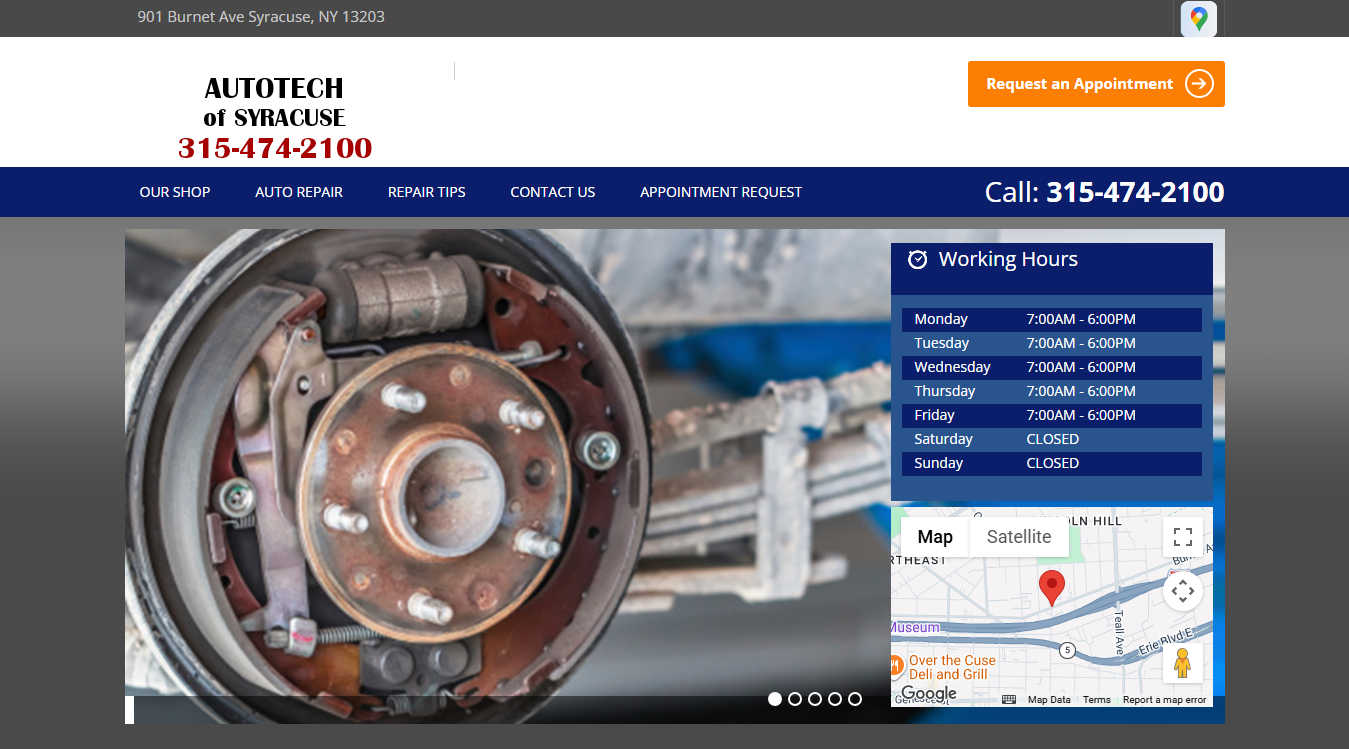Go to CONTACT US page
1349x749 pixels.
coord(553,192)
